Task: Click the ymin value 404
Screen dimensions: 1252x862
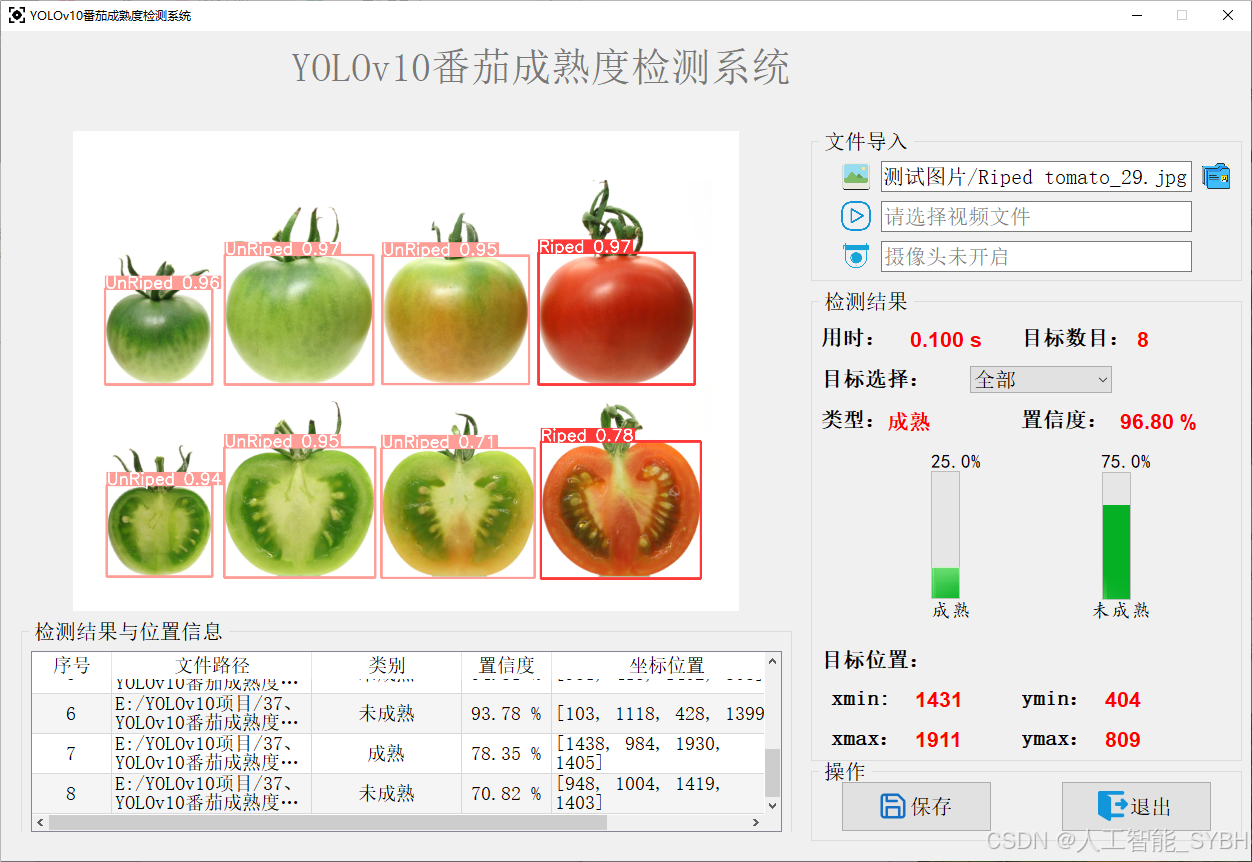Action: point(1123,700)
